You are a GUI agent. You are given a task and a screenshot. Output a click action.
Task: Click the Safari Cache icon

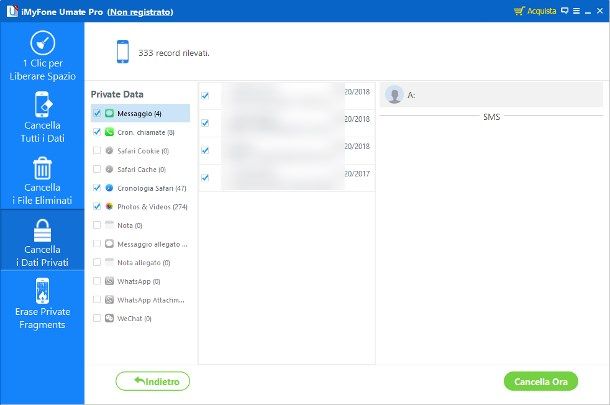pyautogui.click(x=109, y=169)
